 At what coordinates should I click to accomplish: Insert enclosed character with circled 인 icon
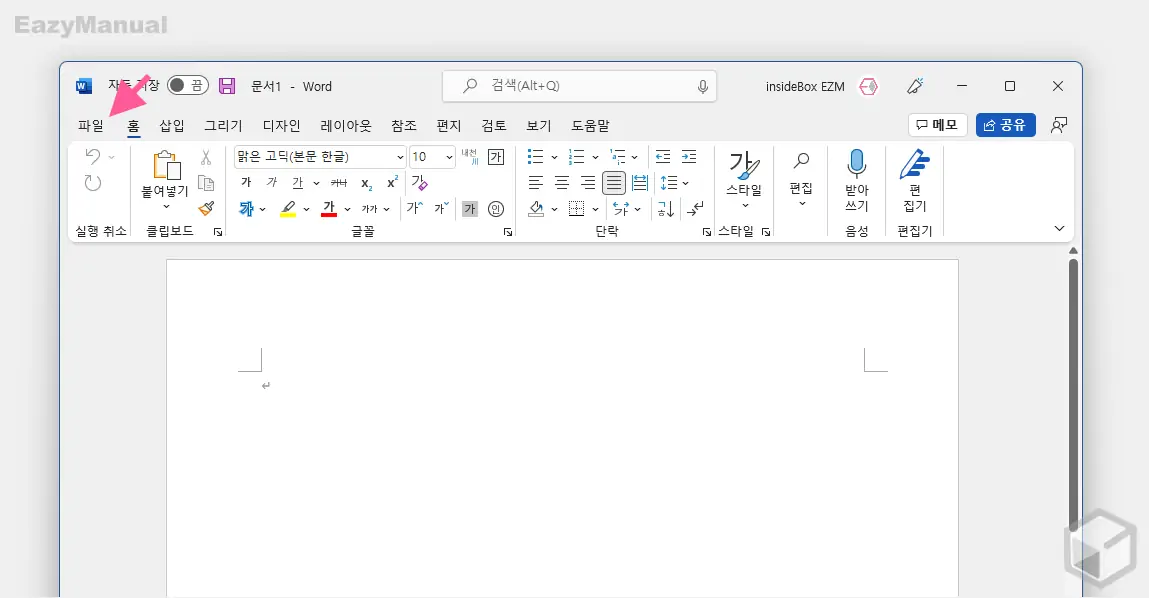(x=496, y=209)
